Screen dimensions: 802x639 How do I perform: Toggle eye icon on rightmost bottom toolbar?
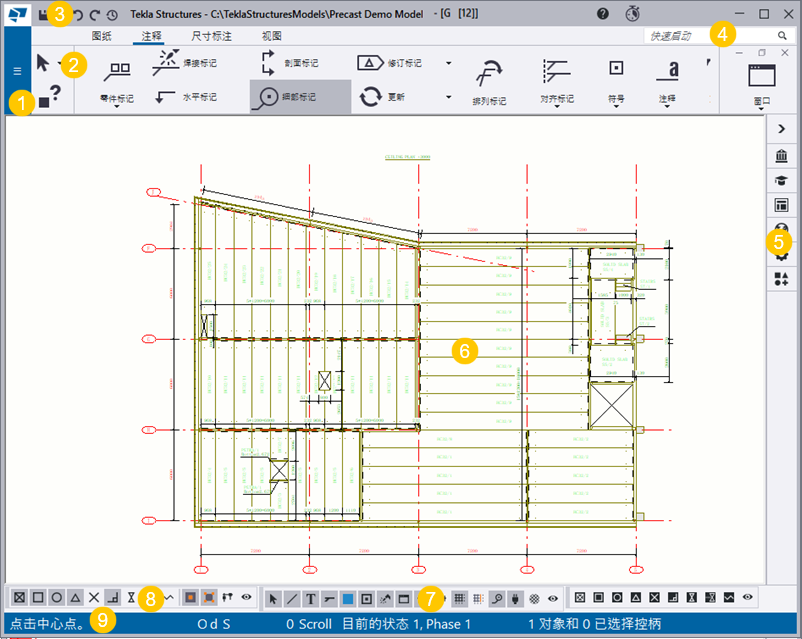click(748, 597)
